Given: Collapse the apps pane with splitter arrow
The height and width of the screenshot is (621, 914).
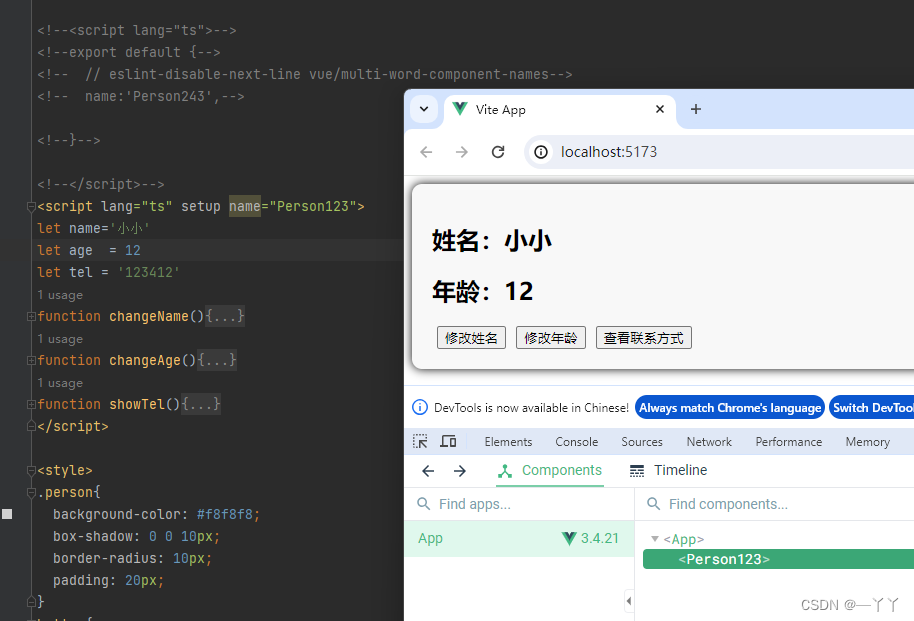Looking at the screenshot, I should pos(628,601).
